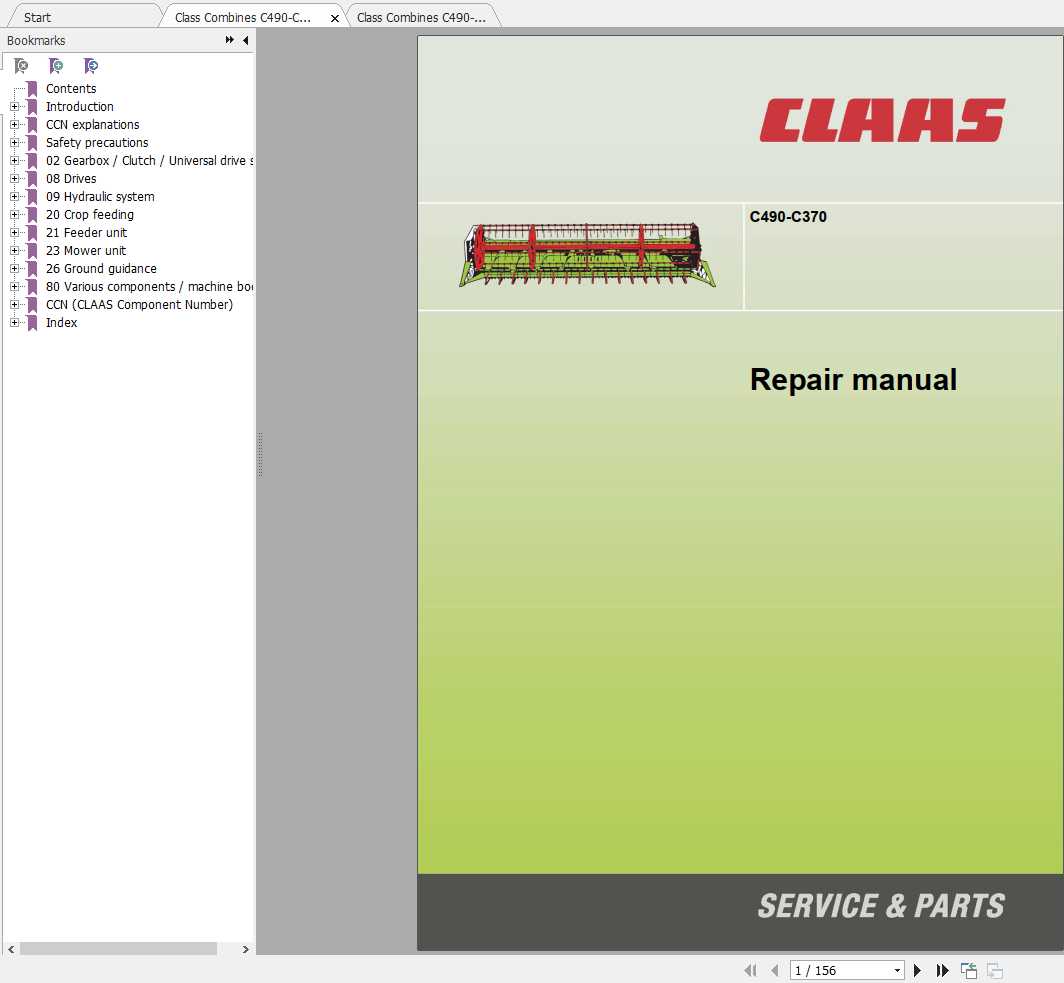
Task: Open 23 Mower unit bookmark
Action: tap(86, 250)
